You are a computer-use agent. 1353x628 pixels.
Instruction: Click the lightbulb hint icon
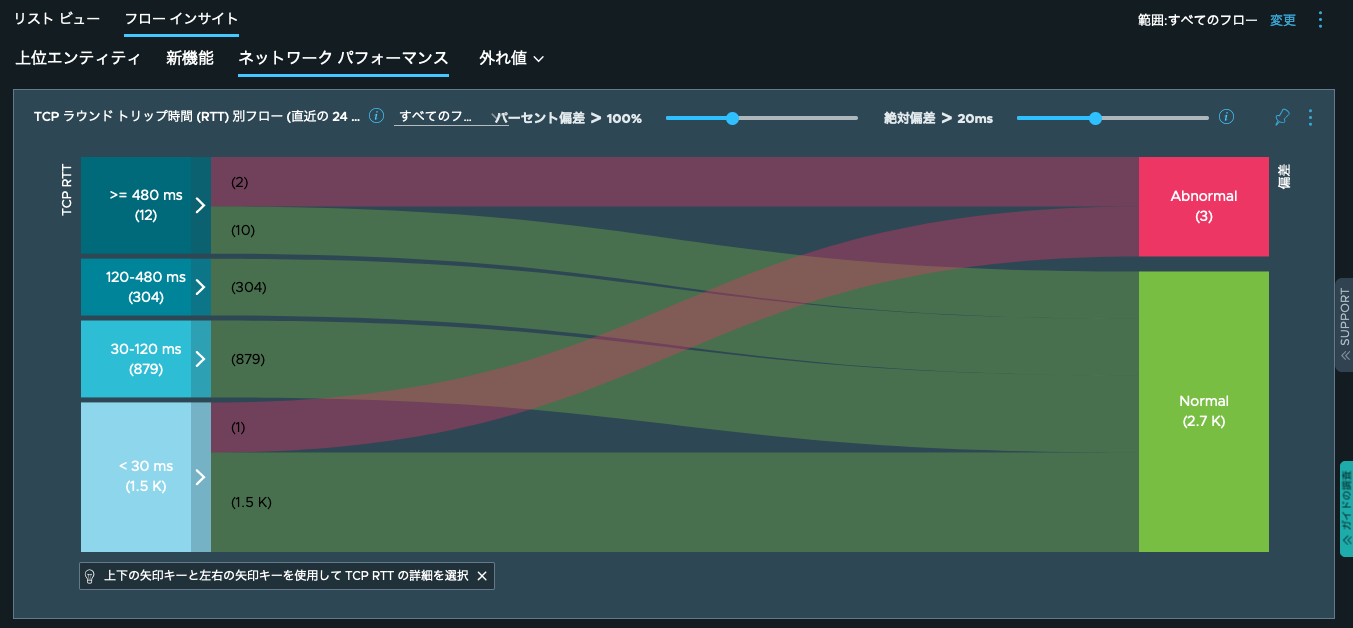click(x=90, y=576)
